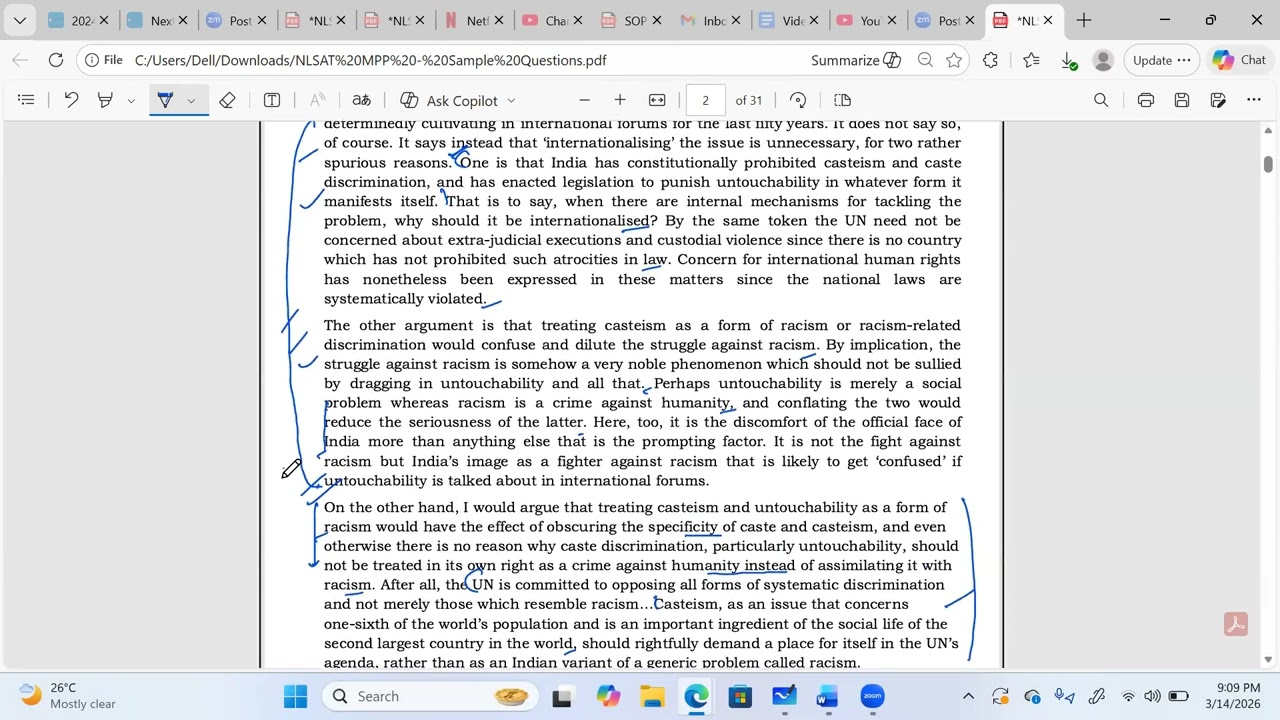Print the PDF document
Image resolution: width=1280 pixels, height=720 pixels.
(1146, 100)
